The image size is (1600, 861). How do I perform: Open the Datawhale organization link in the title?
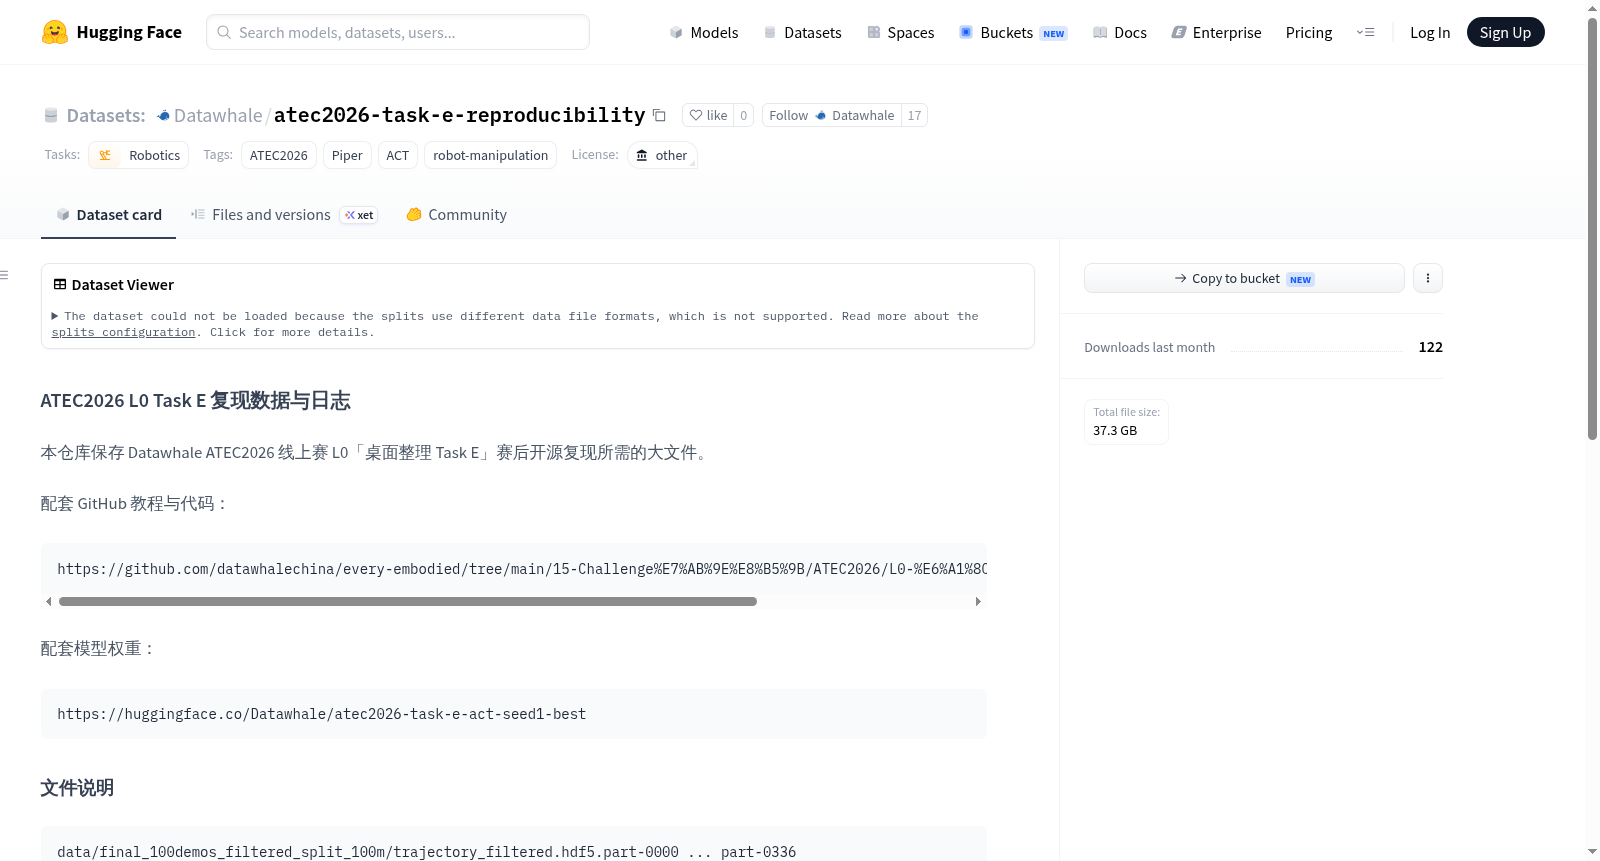218,115
